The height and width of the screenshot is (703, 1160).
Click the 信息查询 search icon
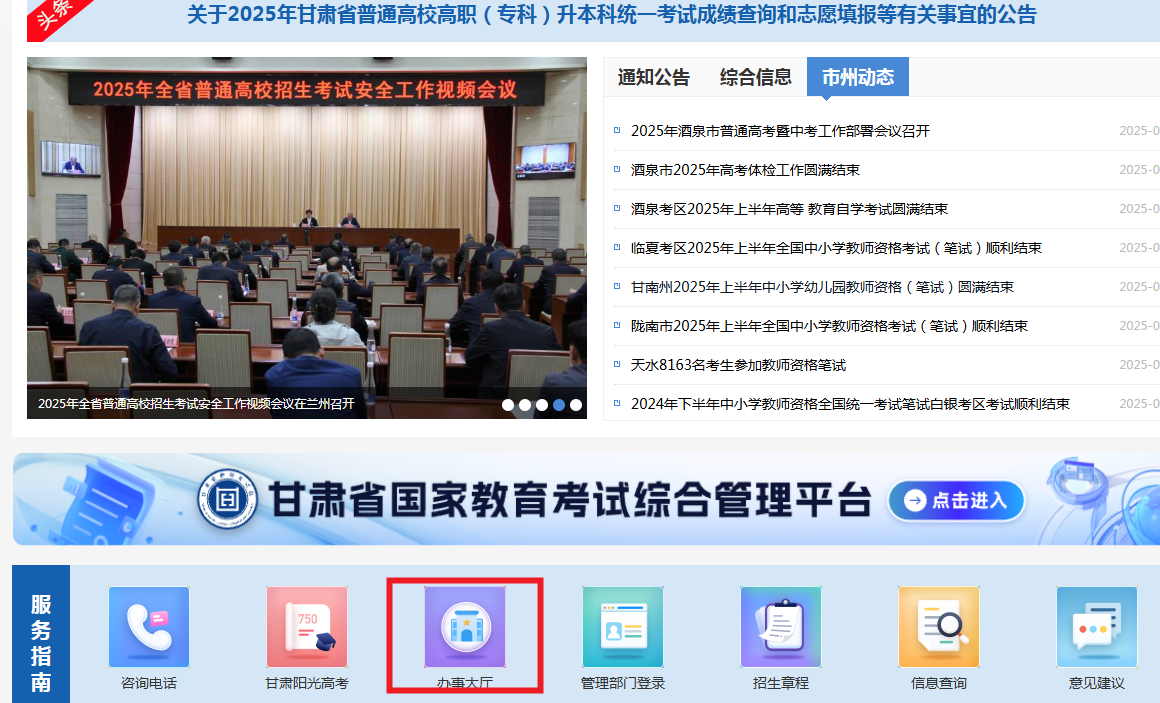938,627
